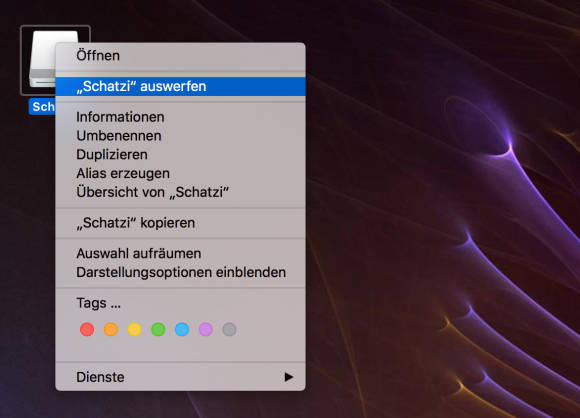Open Übersicht von „Schatzi“

point(181,192)
